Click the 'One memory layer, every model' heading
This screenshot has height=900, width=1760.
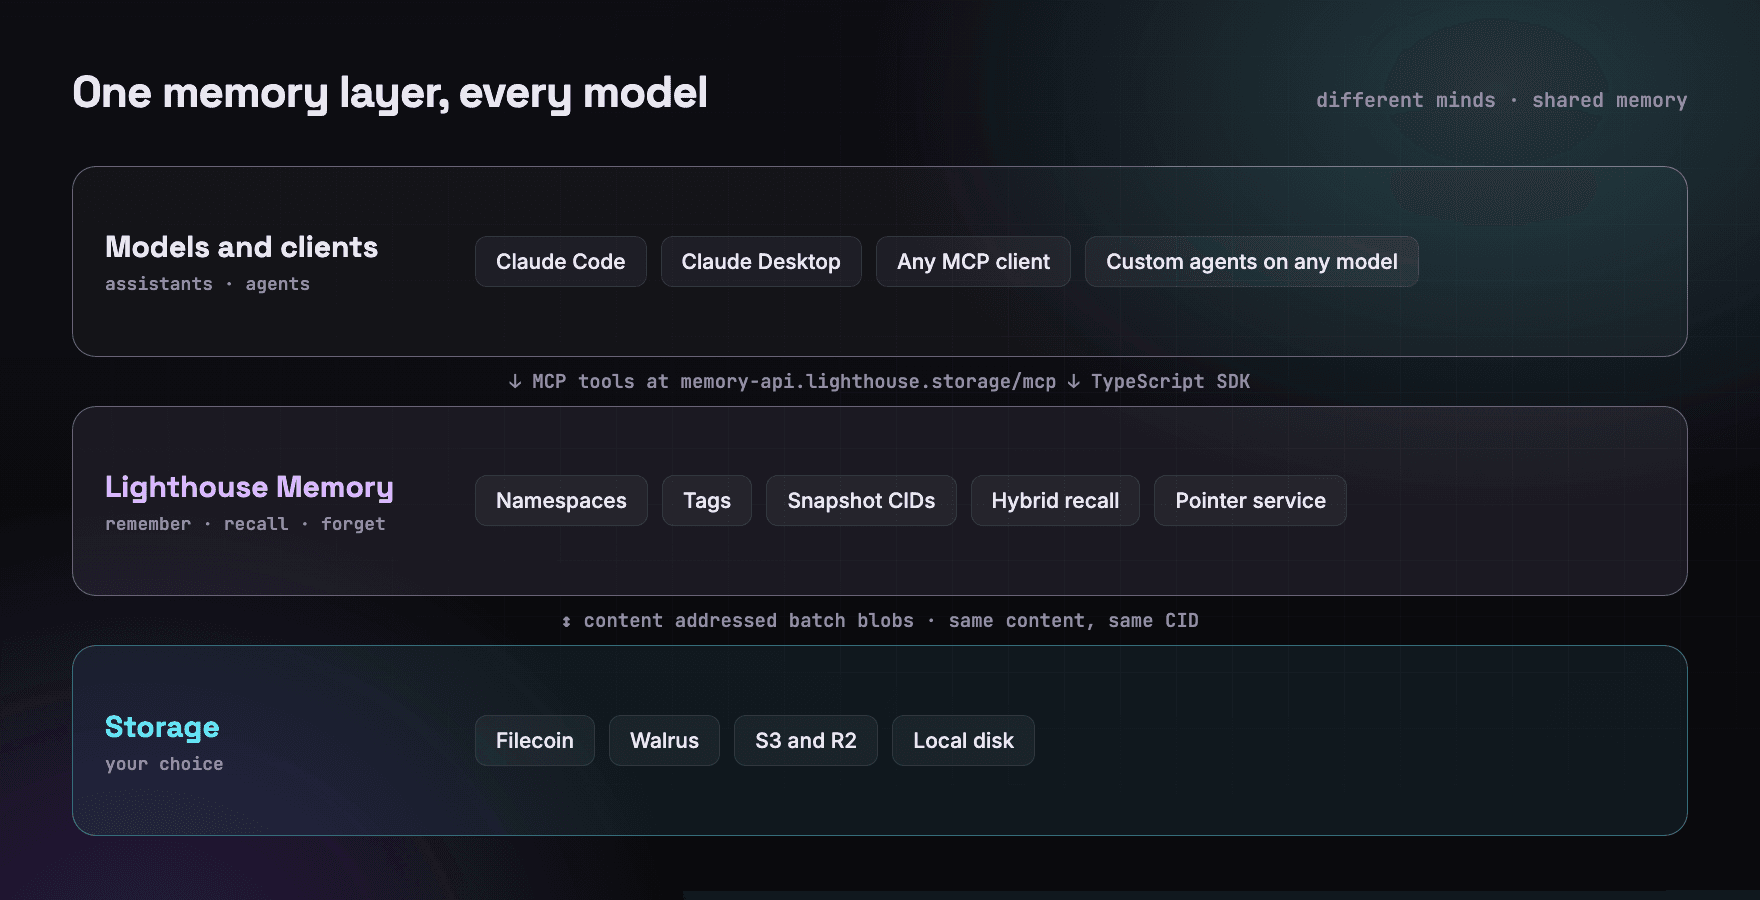390,93
